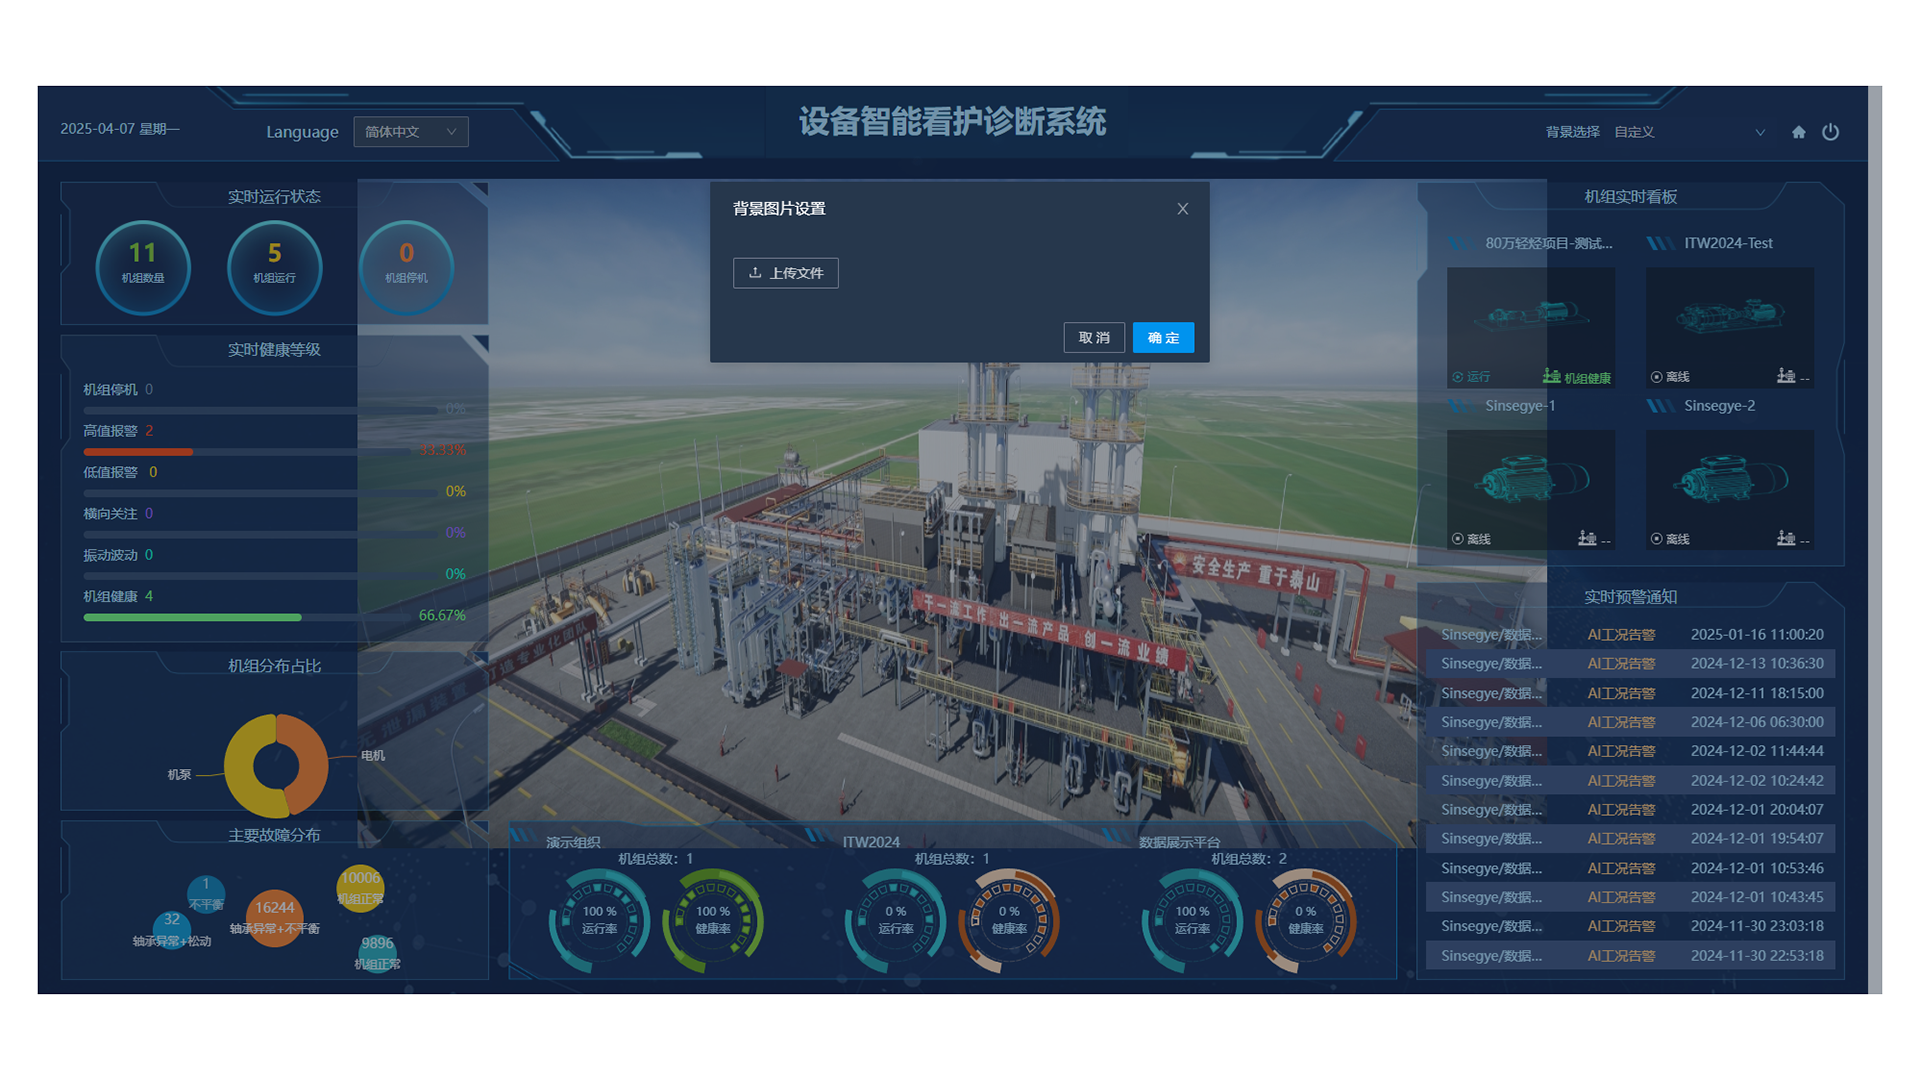Image resolution: width=1920 pixels, height=1080 pixels.
Task: Click ITW2024 0% 运行率 gauge
Action: pyautogui.click(x=896, y=920)
